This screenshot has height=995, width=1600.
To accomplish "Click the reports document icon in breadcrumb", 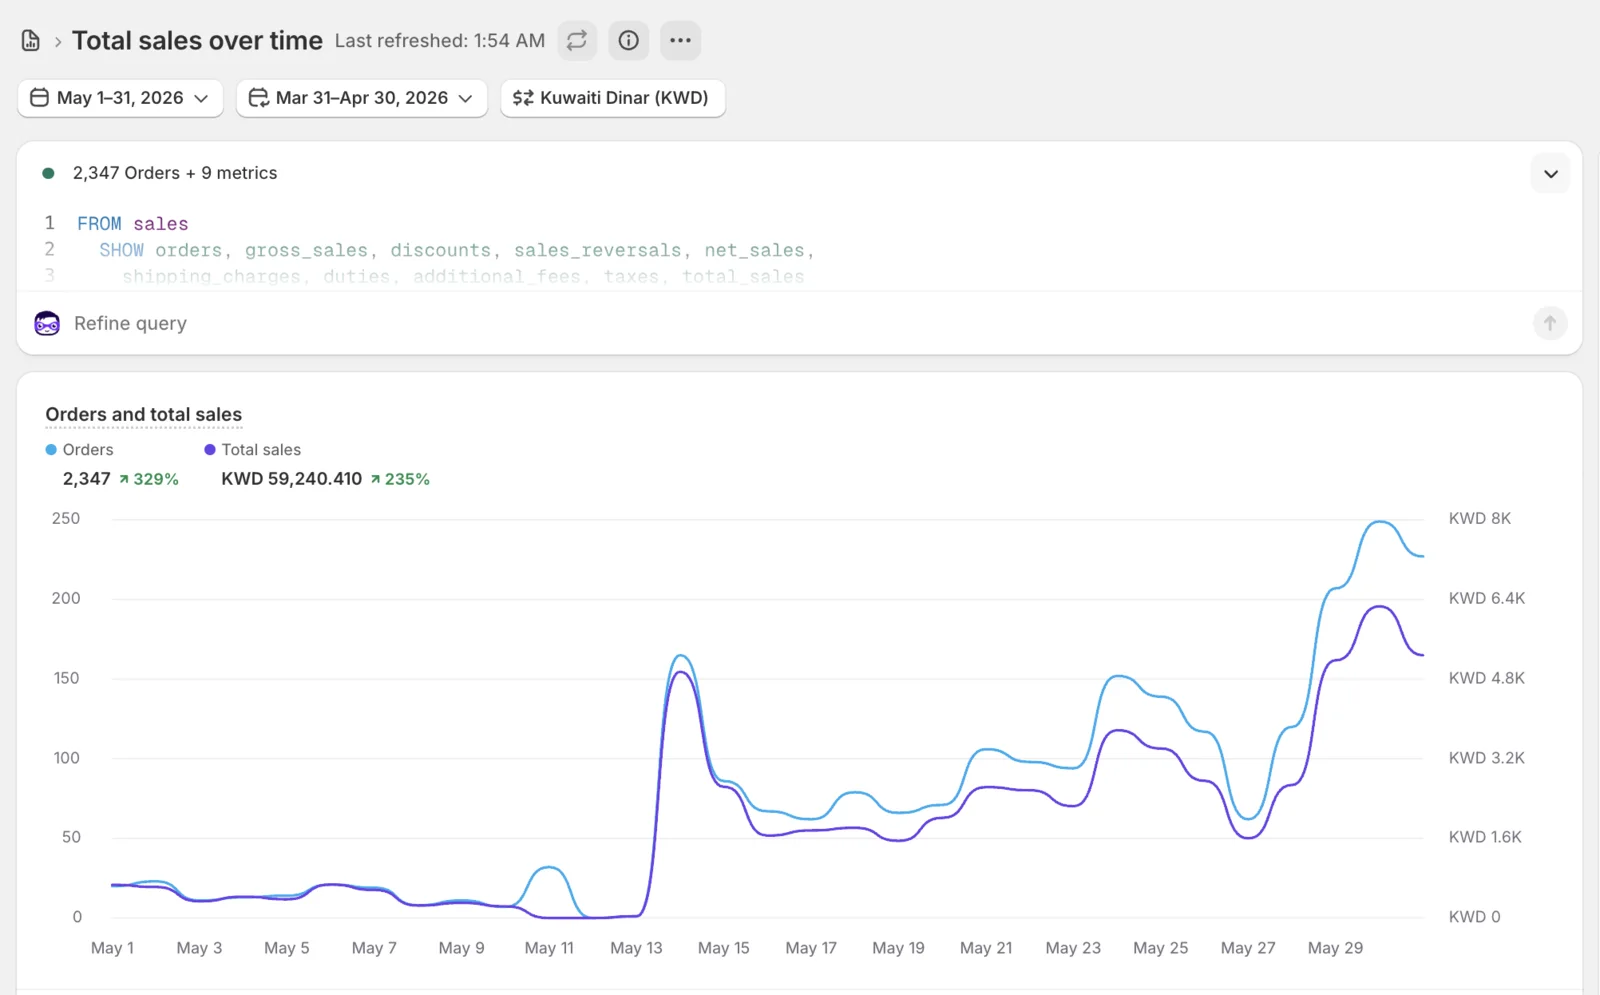I will 31,41.
